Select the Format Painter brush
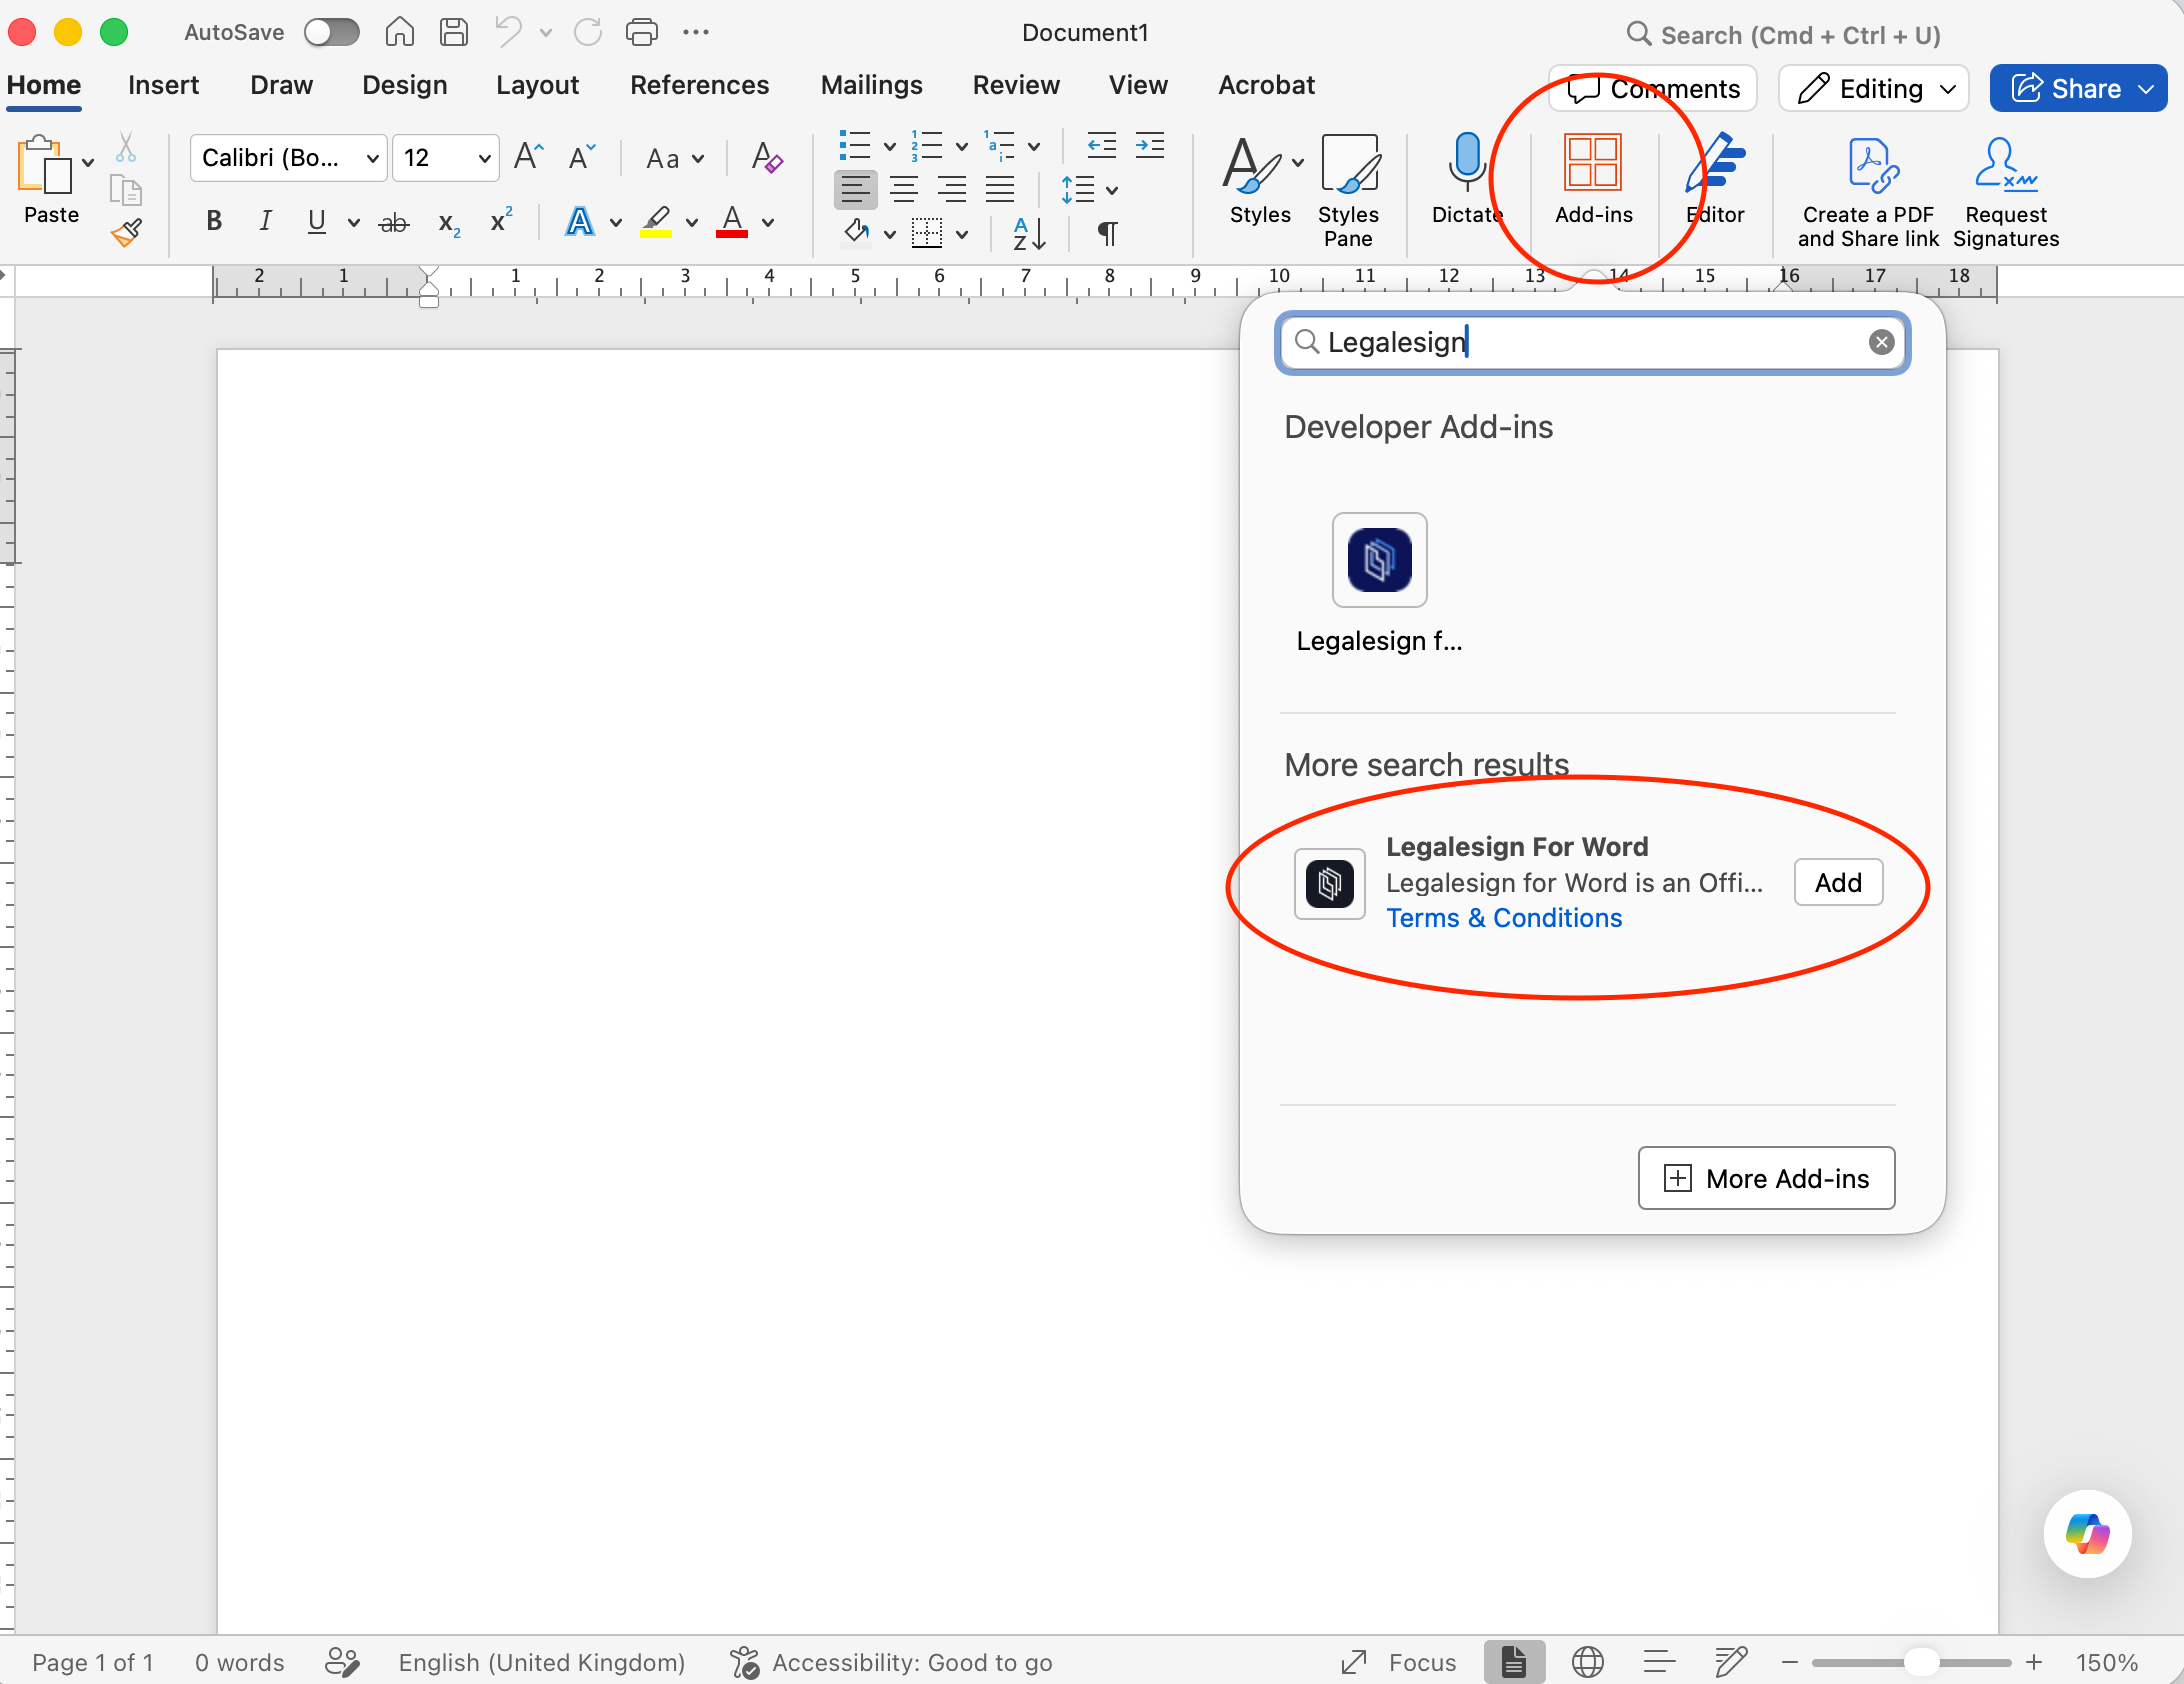This screenshot has width=2184, height=1684. click(x=126, y=233)
